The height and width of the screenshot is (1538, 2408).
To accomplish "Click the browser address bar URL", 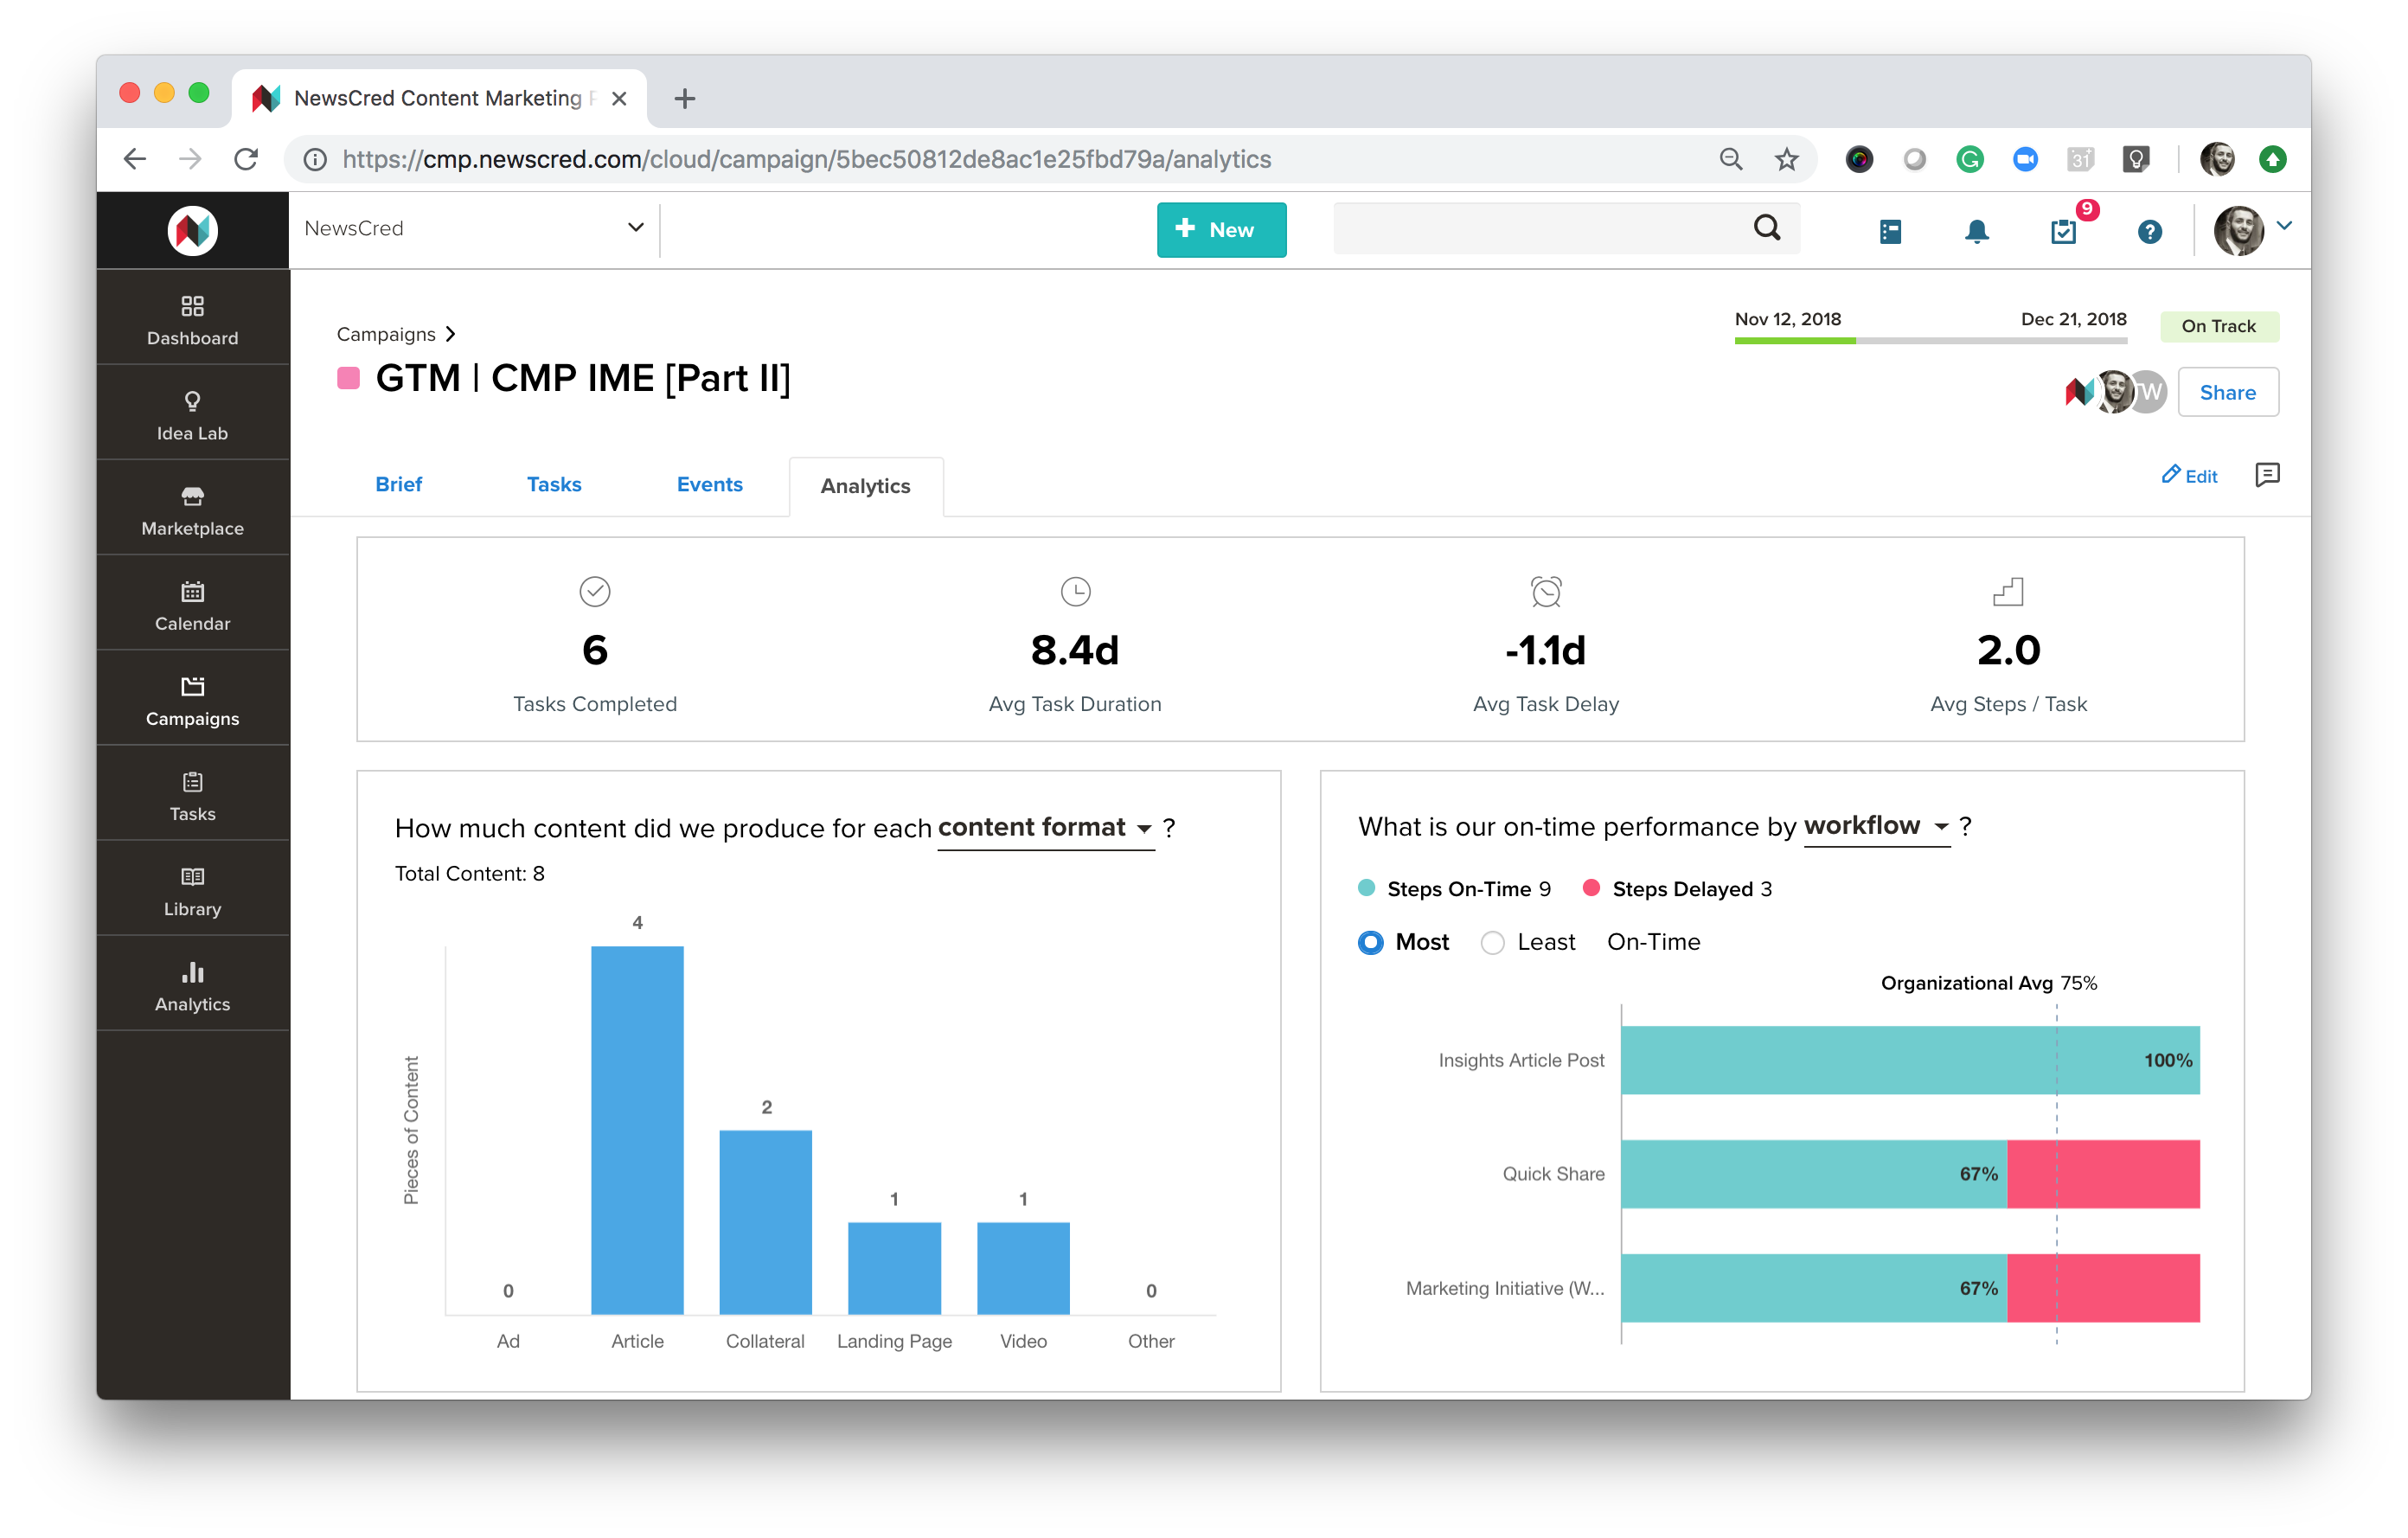I will pos(807,159).
